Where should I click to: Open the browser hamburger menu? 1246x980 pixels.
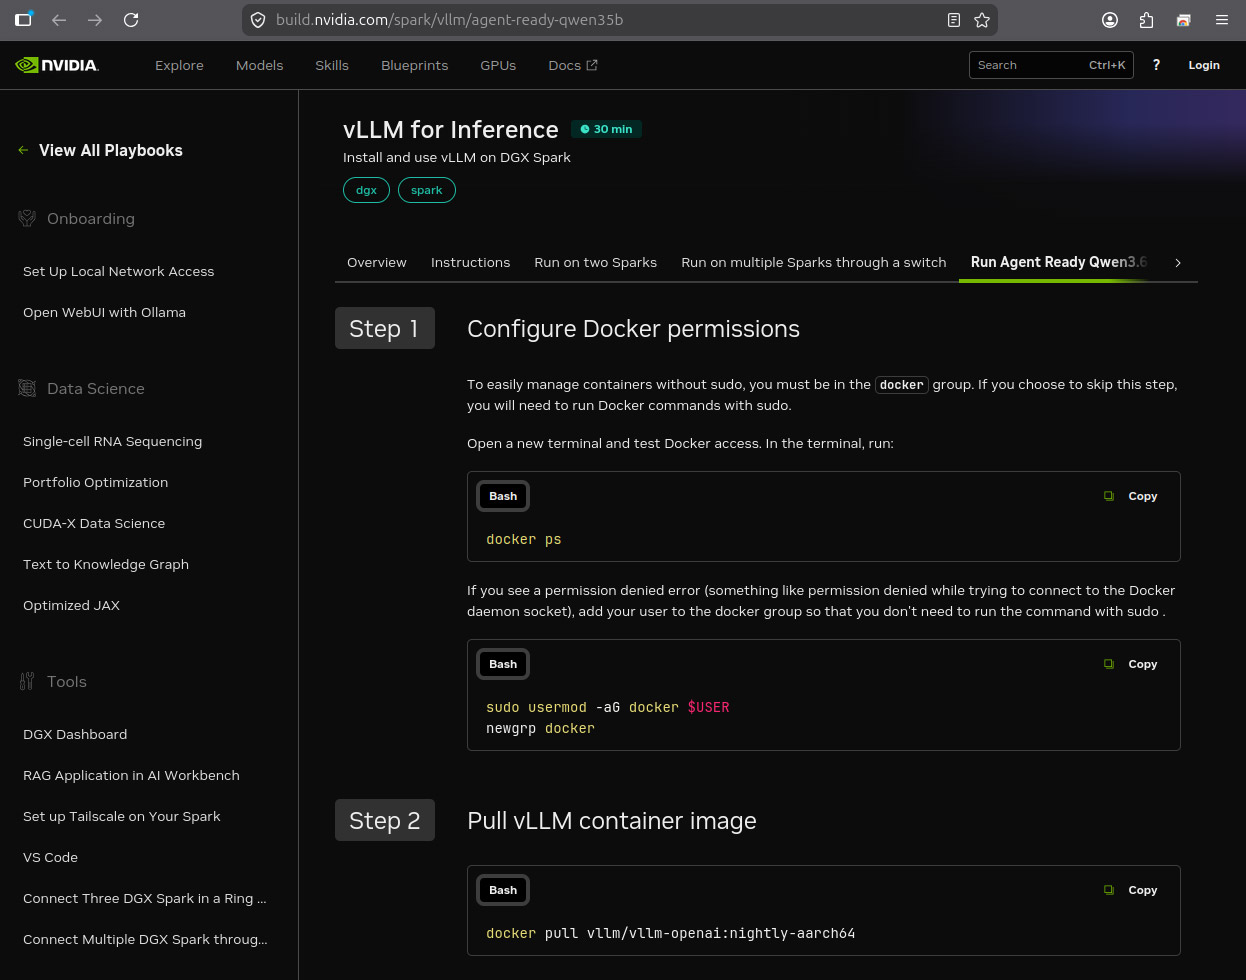tap(1222, 20)
